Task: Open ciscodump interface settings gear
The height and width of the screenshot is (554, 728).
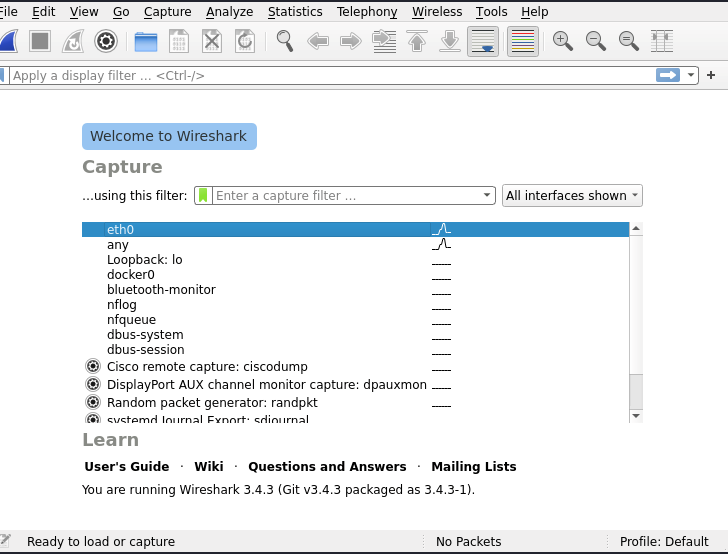Action: point(93,366)
